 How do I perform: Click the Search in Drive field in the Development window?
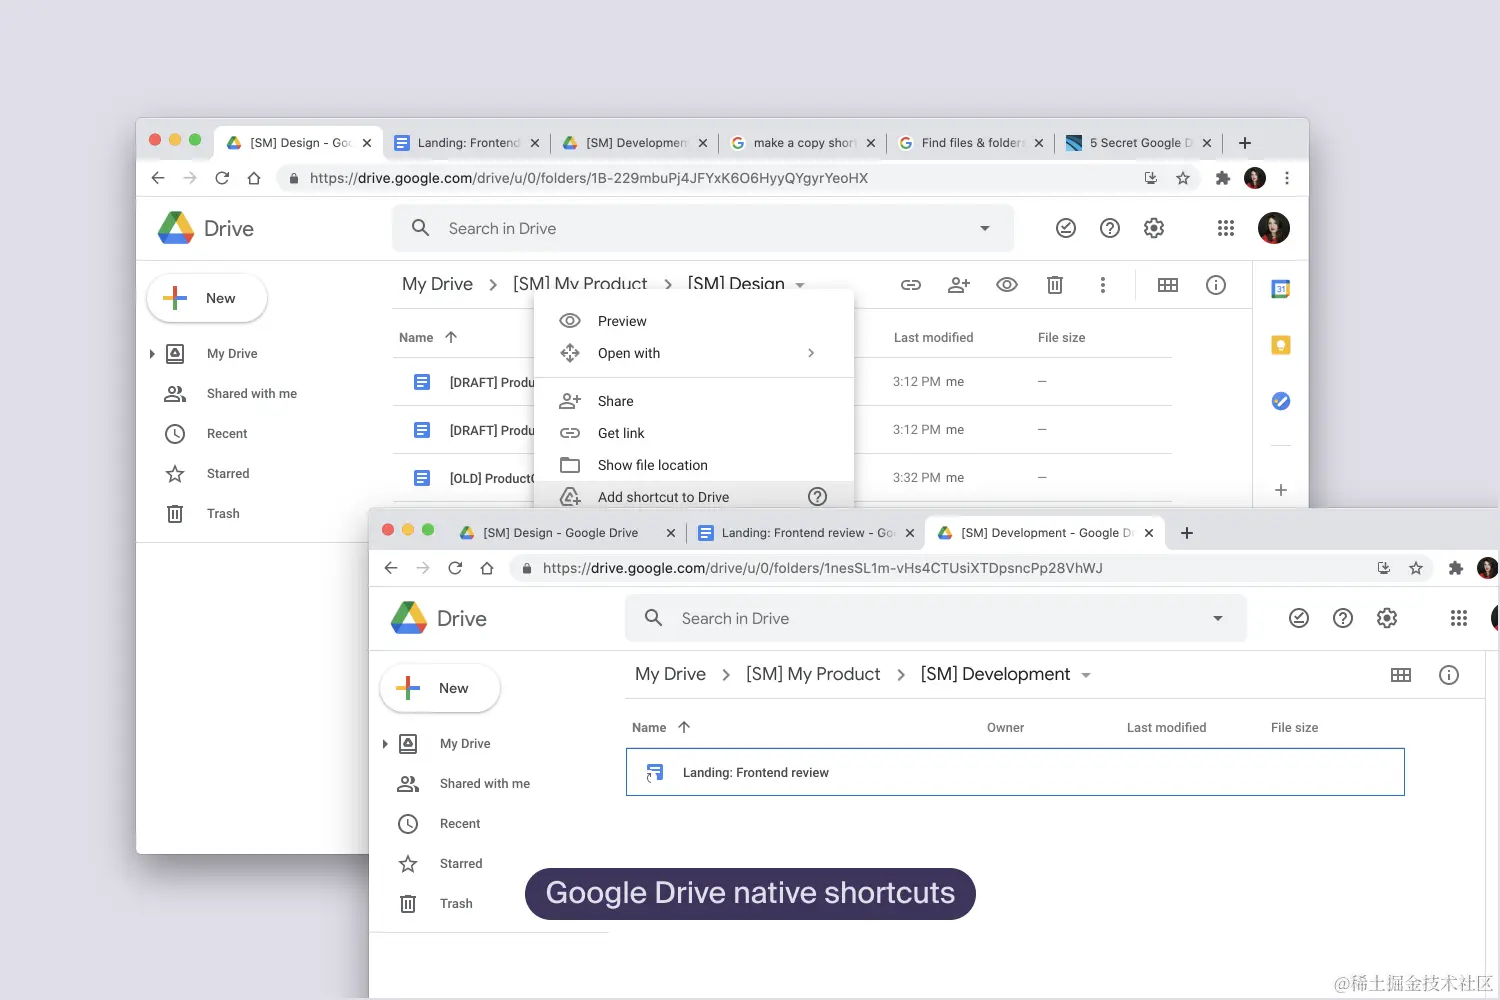point(935,618)
